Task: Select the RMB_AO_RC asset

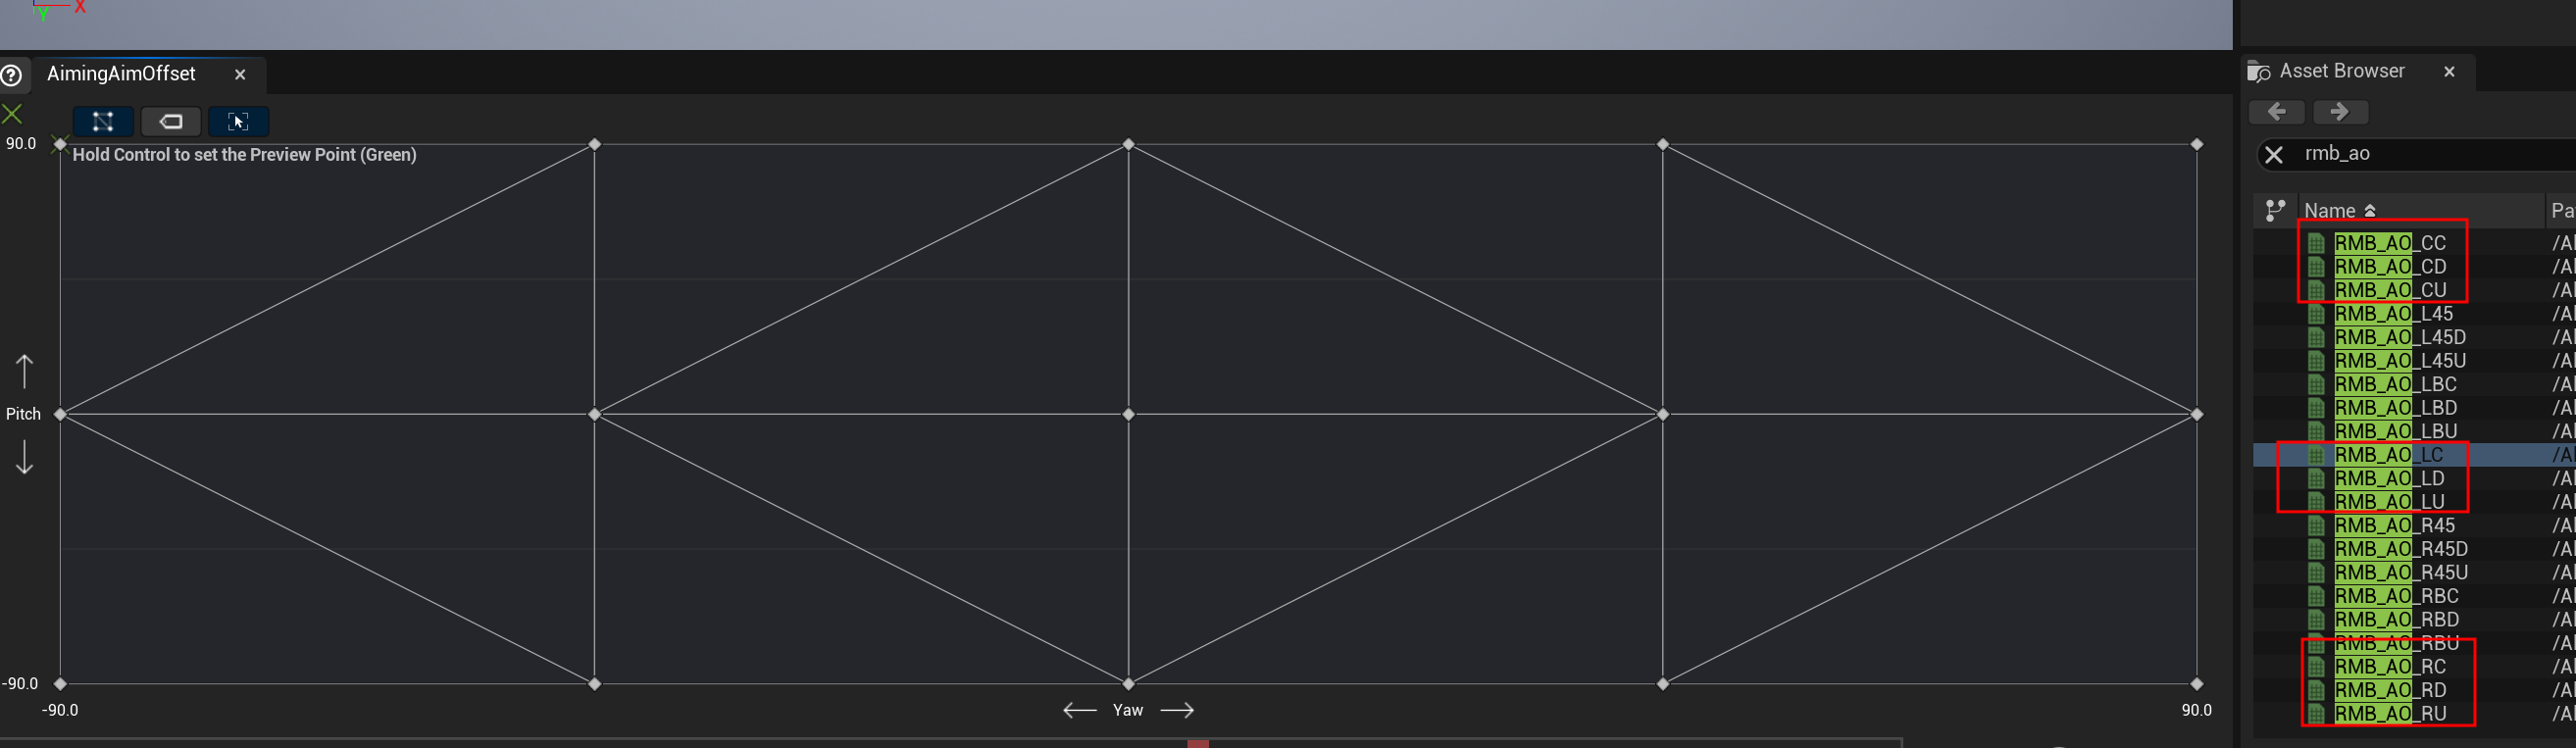Action: tap(2390, 667)
